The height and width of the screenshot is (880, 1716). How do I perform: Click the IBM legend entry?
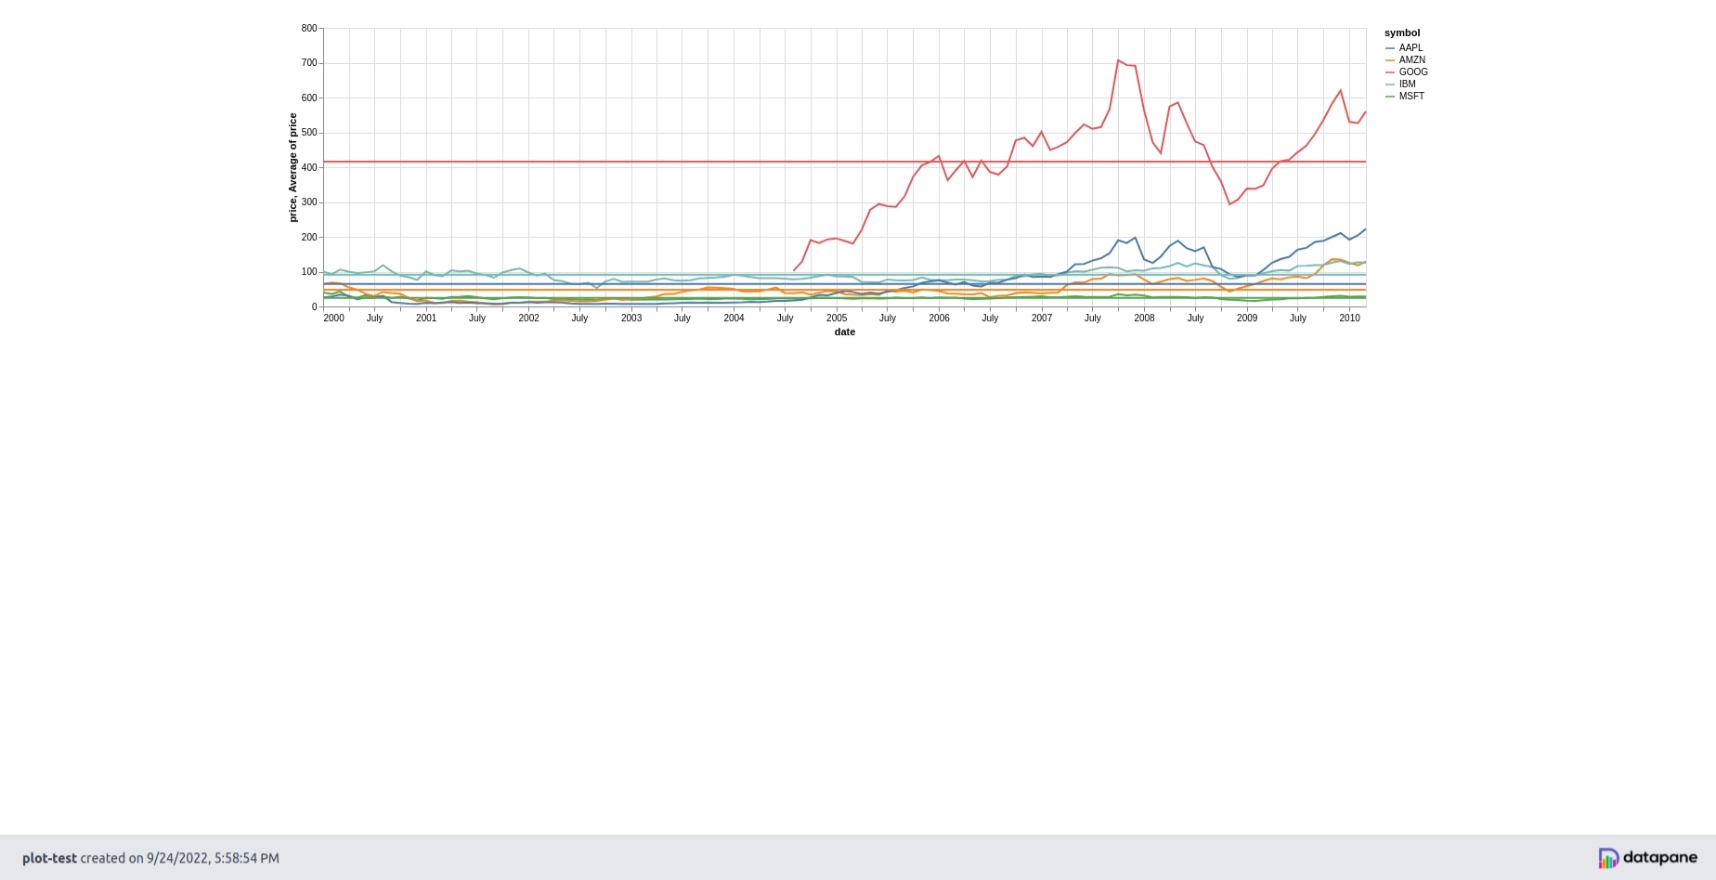click(1400, 84)
